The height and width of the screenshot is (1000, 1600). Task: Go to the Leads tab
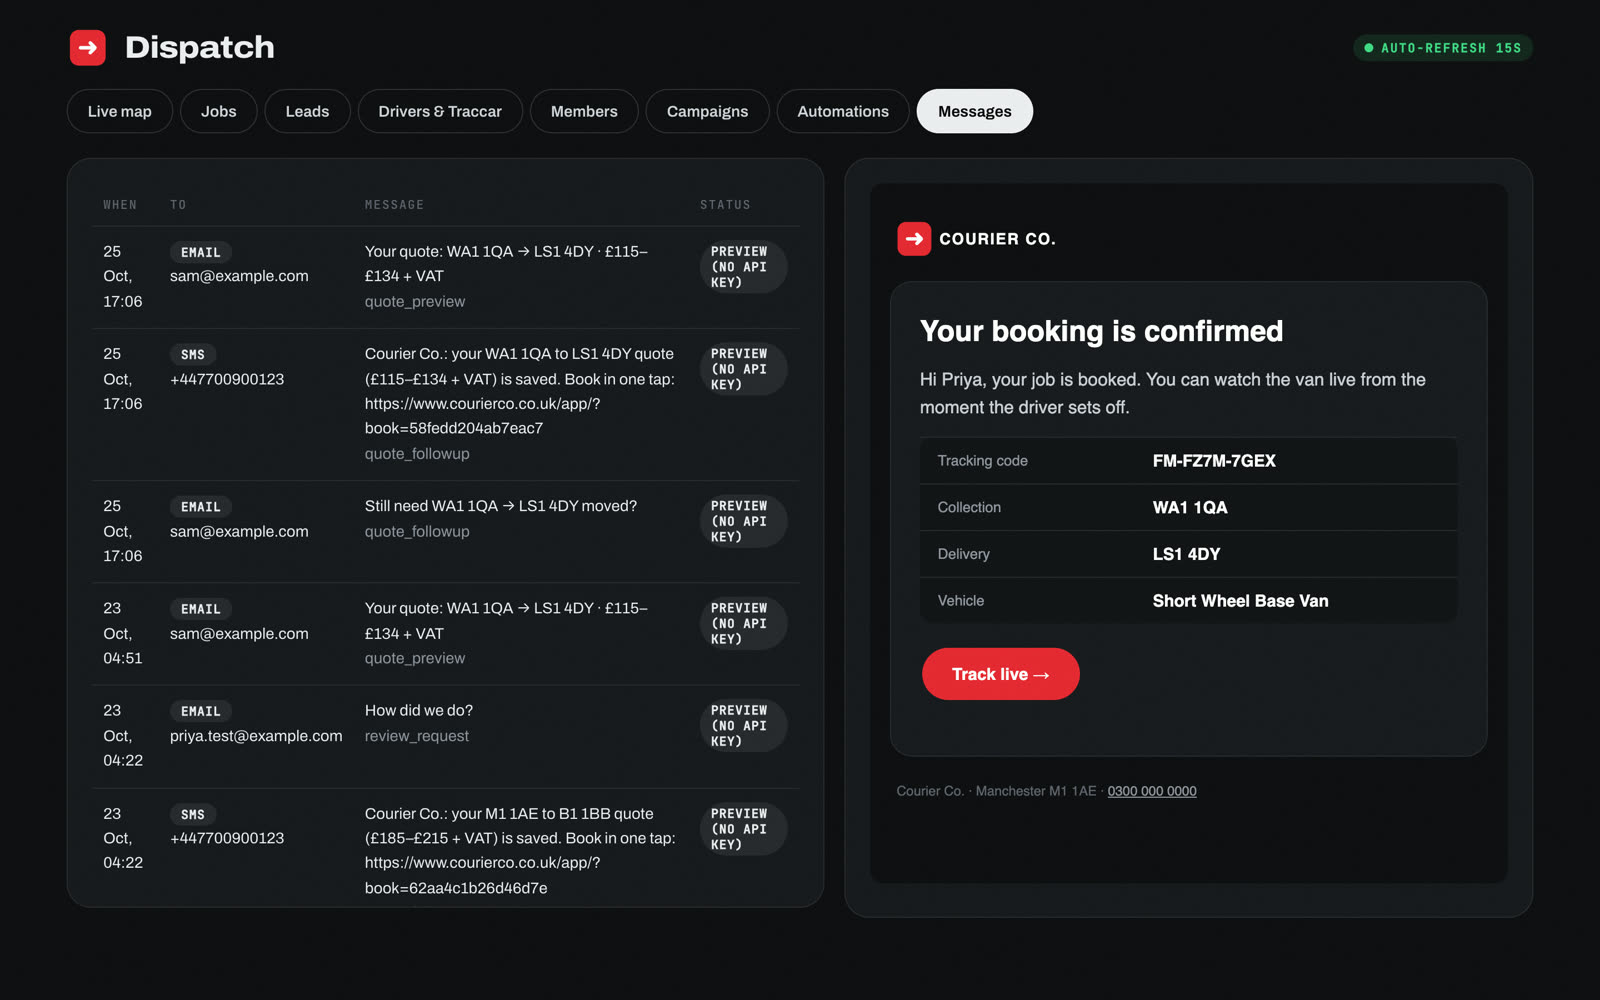[307, 111]
